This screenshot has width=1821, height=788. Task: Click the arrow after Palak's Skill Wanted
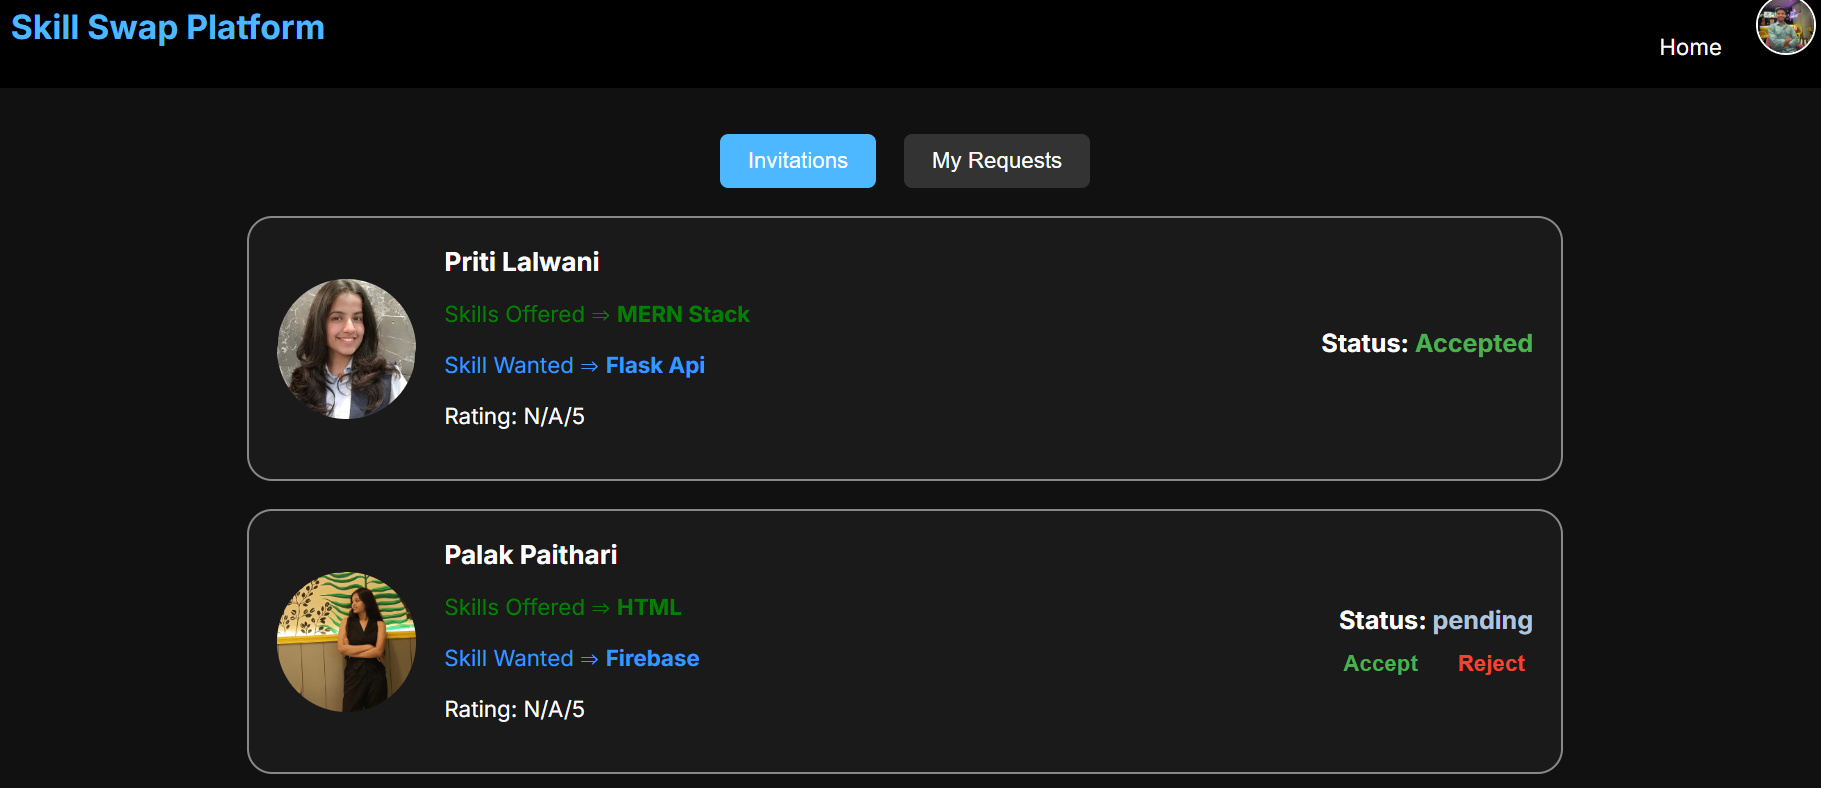(x=589, y=659)
